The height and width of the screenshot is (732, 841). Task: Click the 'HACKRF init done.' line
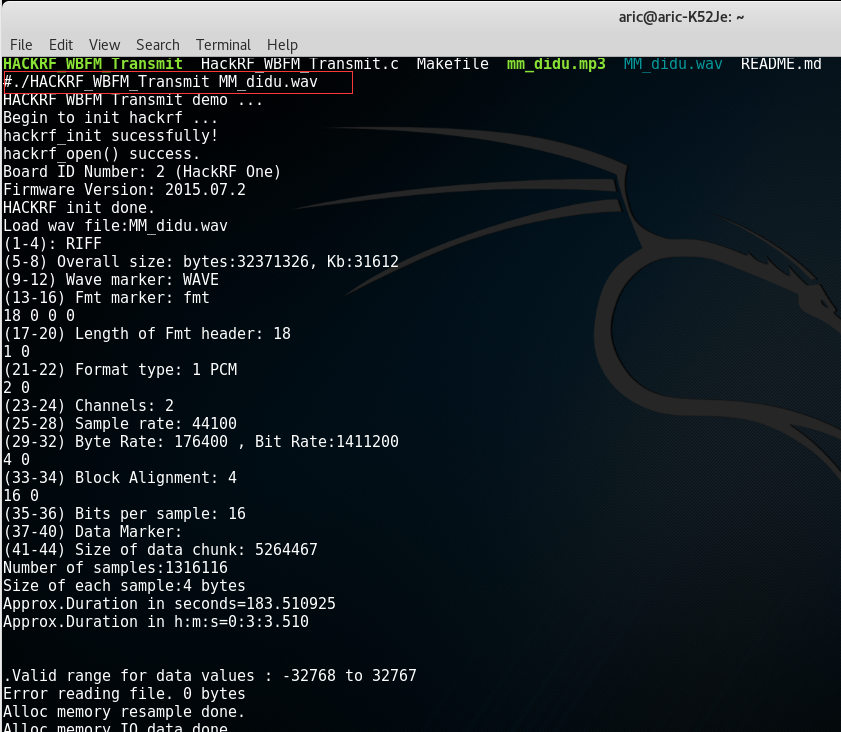click(x=79, y=208)
